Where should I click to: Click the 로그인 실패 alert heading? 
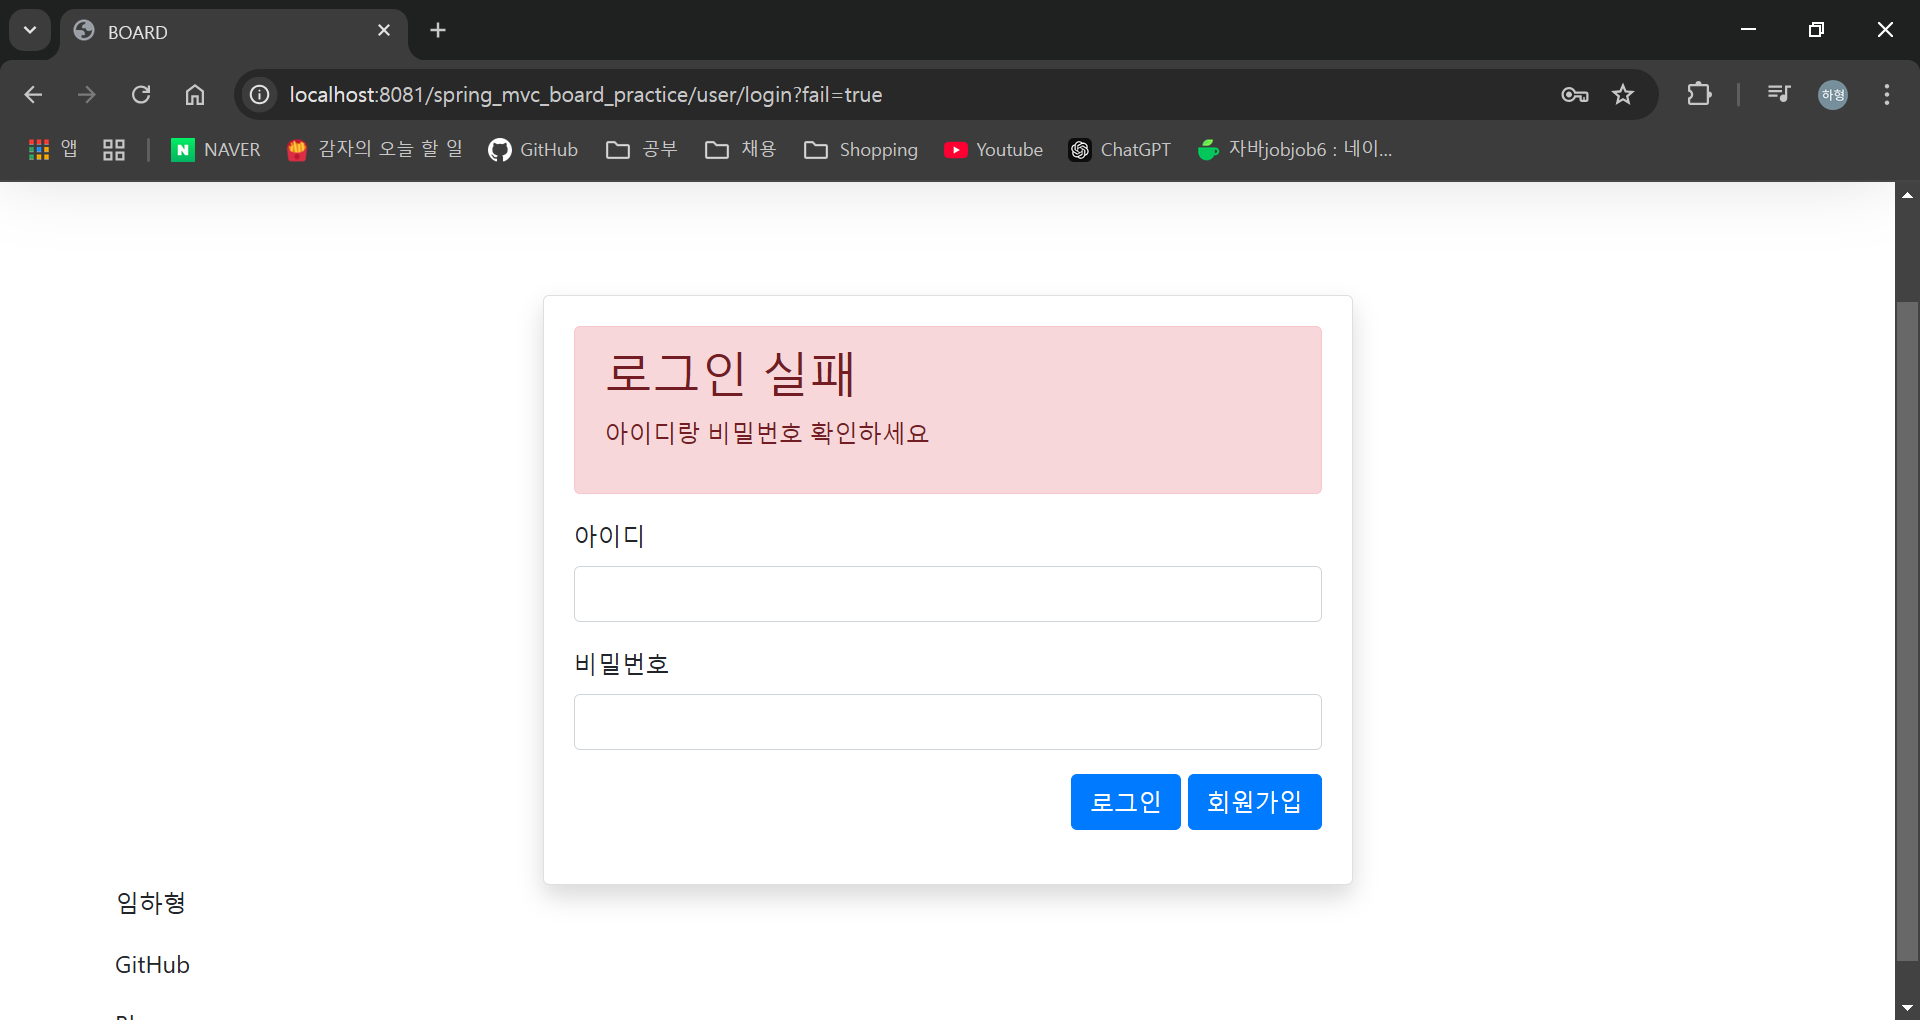[x=730, y=373]
